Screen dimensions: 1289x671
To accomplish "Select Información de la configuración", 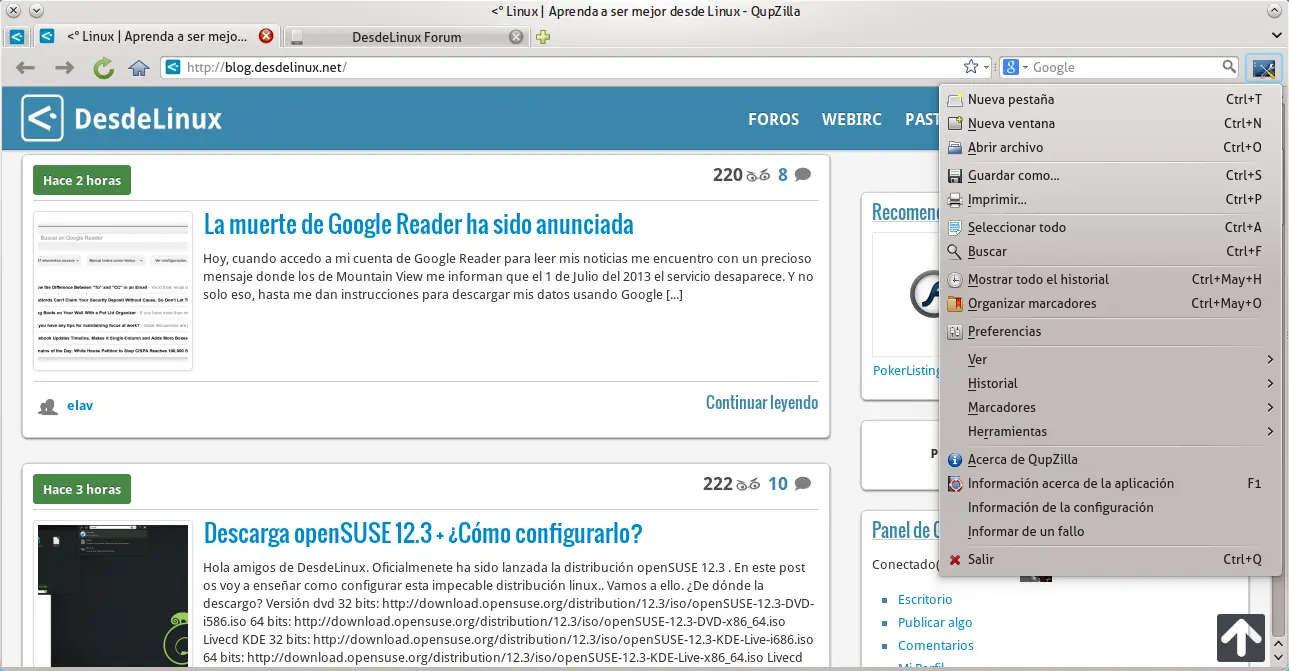I will (1110, 507).
